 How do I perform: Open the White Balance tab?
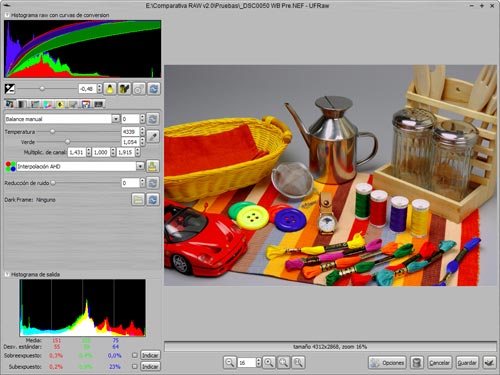pyautogui.click(x=10, y=104)
